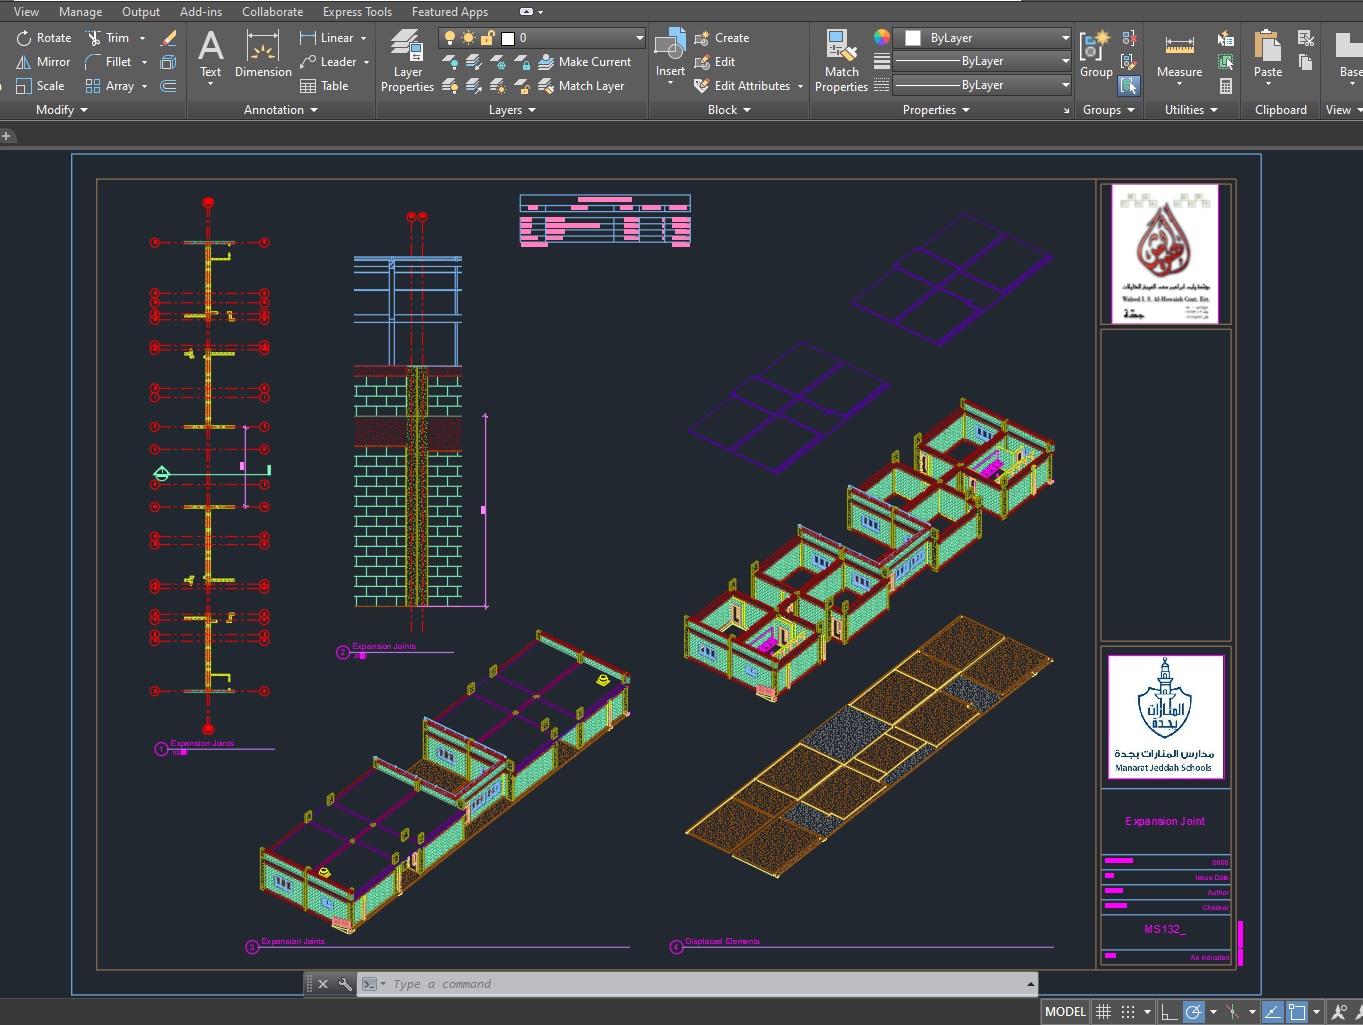Toggle Object Snap Tracking in status bar
Image resolution: width=1363 pixels, height=1025 pixels.
click(x=1272, y=1012)
